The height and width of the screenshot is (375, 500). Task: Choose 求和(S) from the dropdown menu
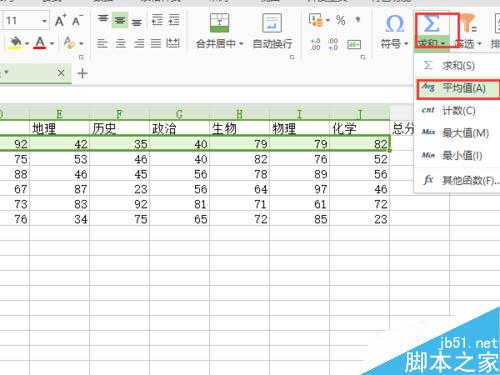pos(457,65)
